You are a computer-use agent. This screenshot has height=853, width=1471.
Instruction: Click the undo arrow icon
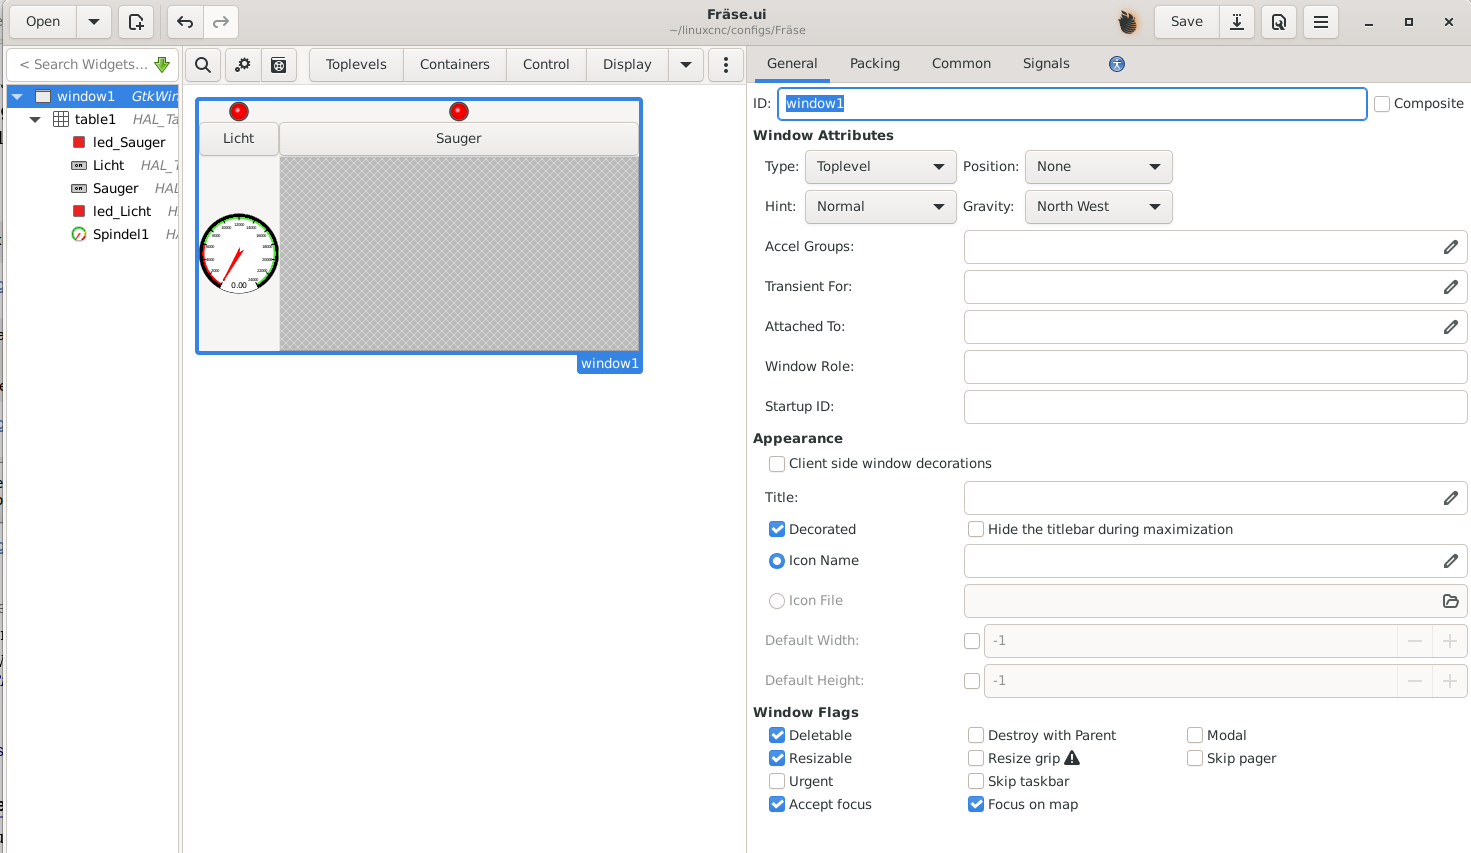point(185,22)
